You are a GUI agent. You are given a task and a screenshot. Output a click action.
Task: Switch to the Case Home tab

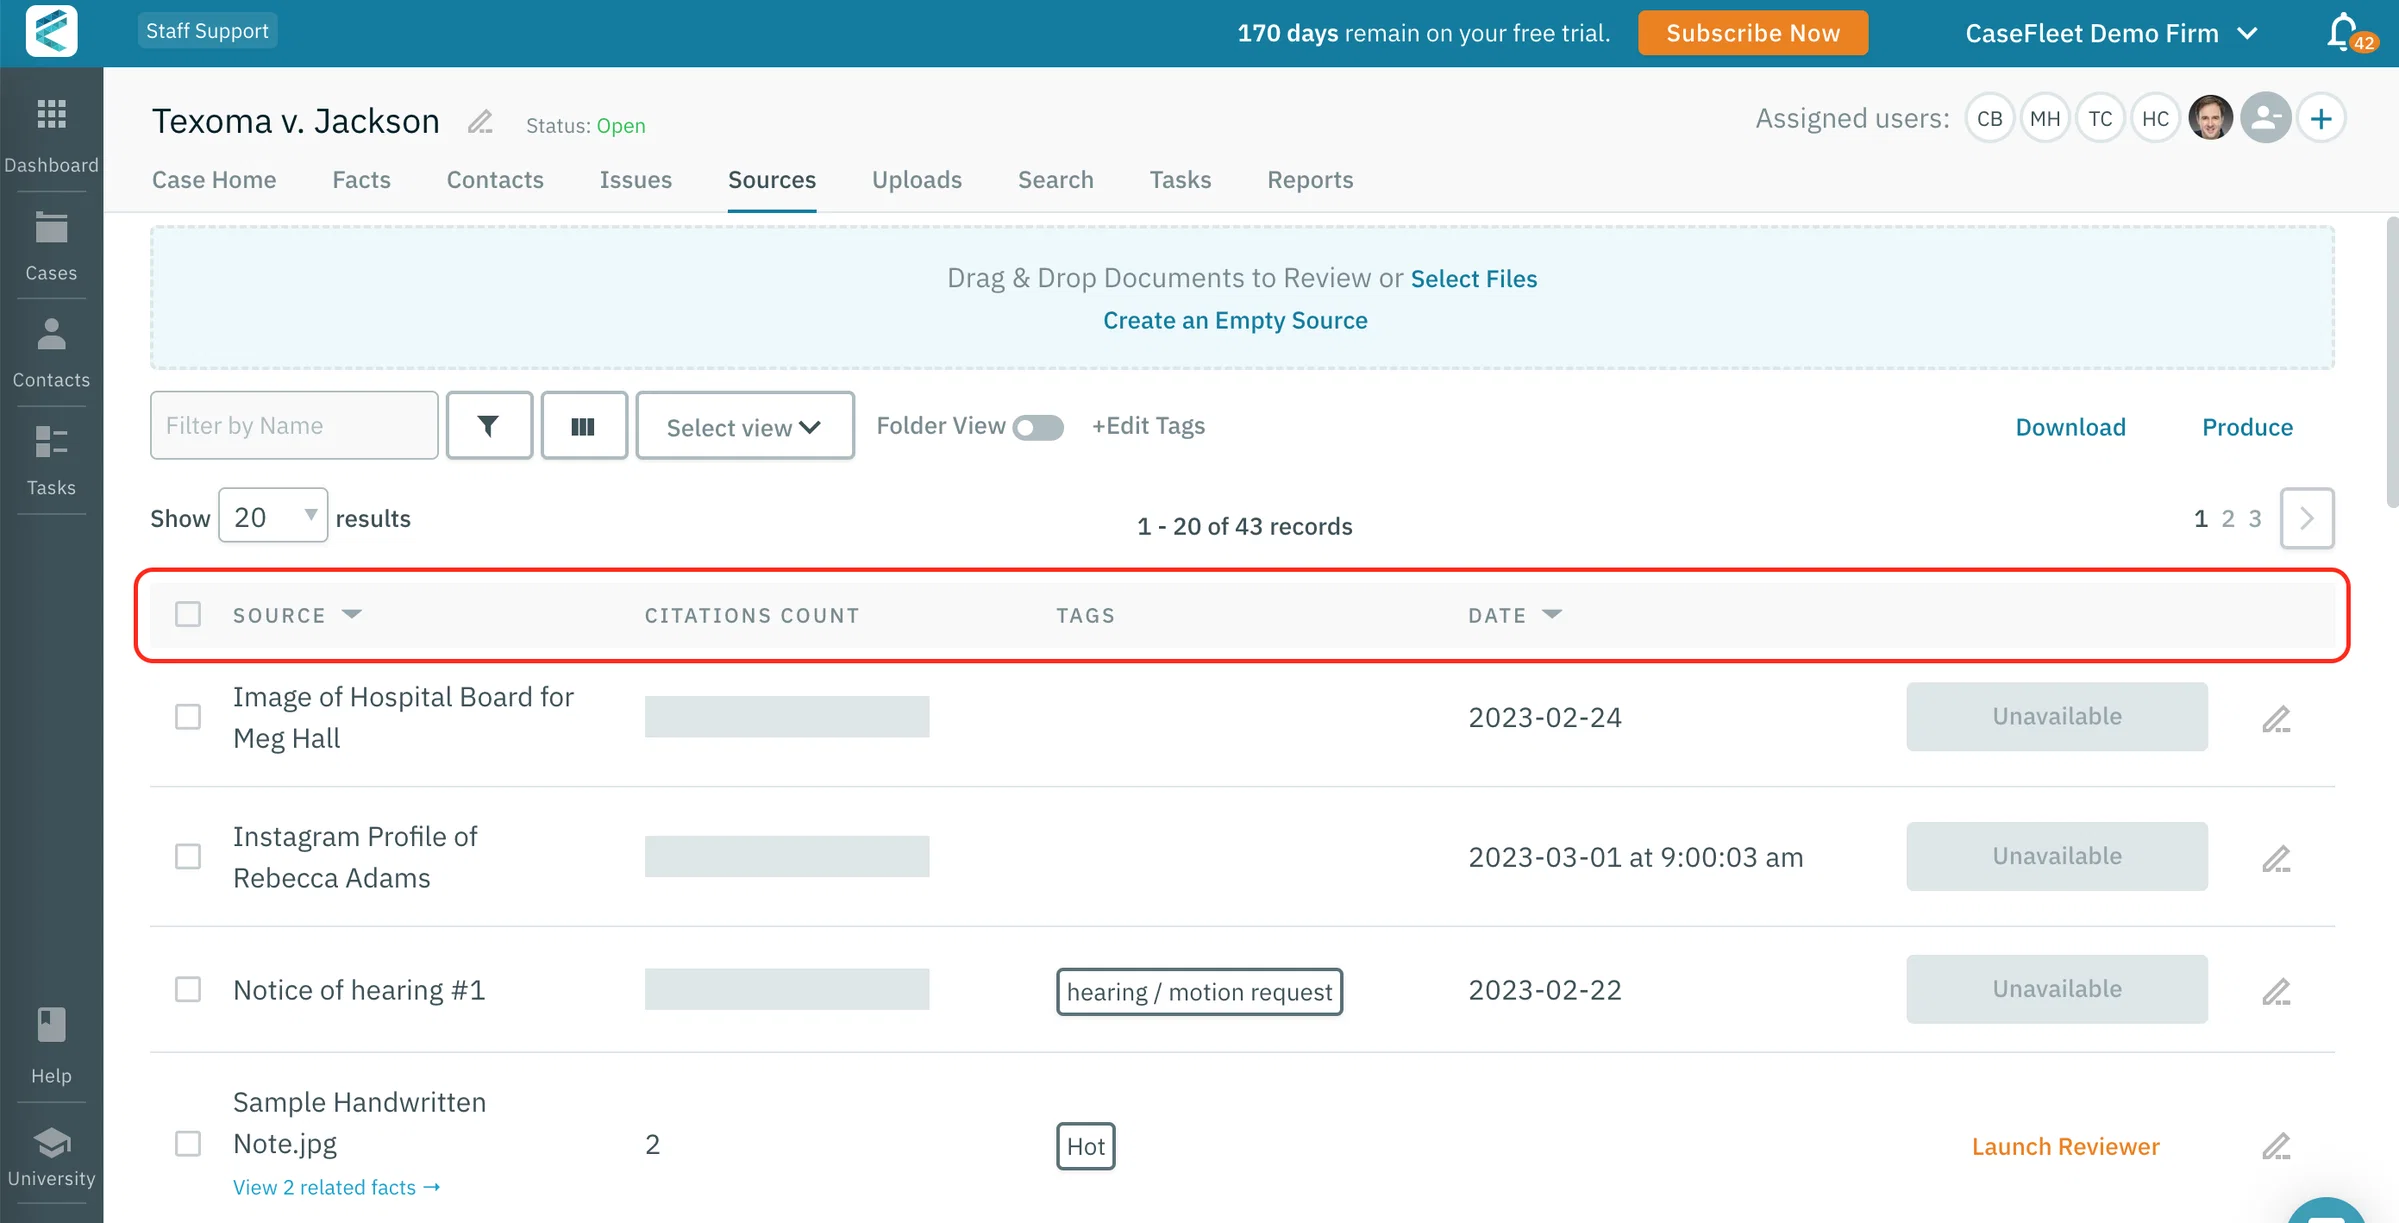[214, 180]
